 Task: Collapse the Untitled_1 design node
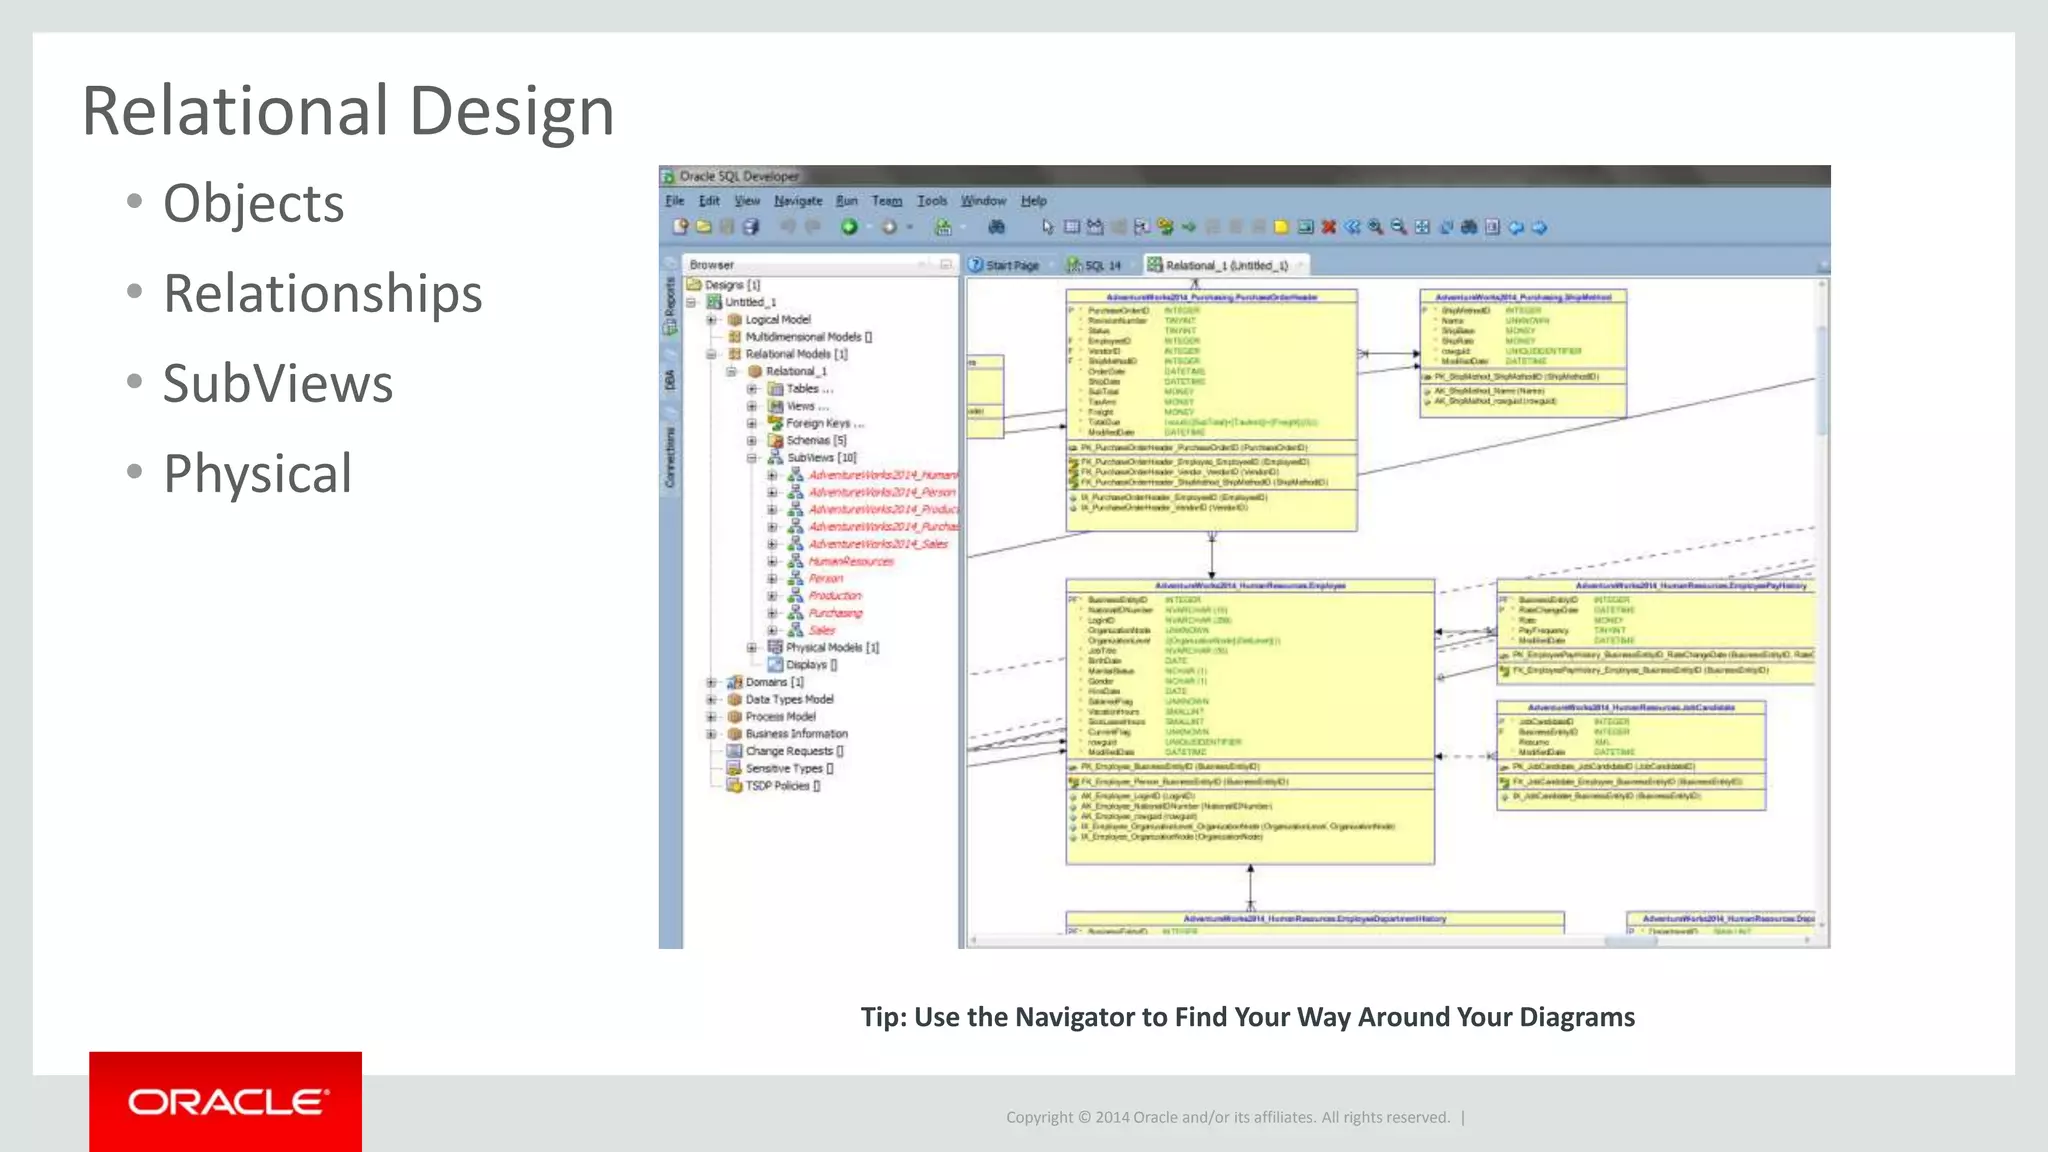[691, 302]
